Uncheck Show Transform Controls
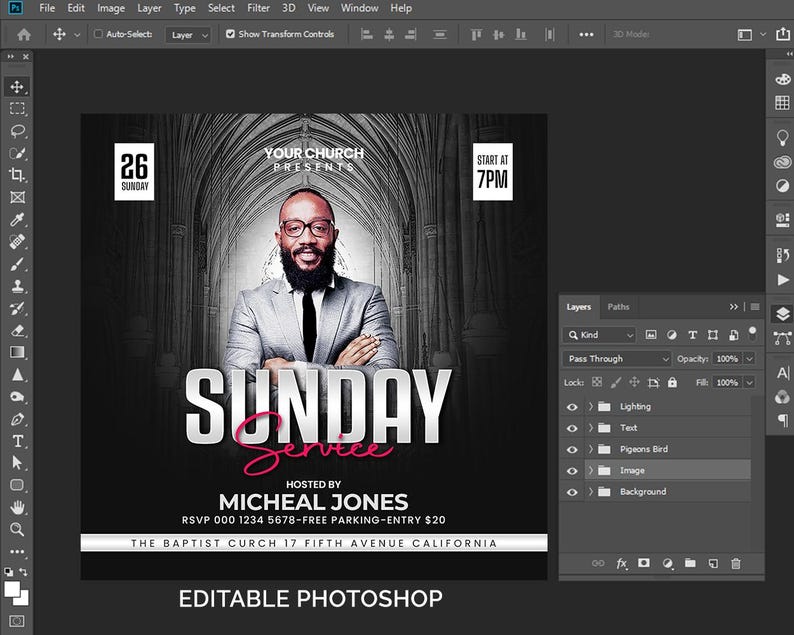Image resolution: width=794 pixels, height=635 pixels. 230,34
